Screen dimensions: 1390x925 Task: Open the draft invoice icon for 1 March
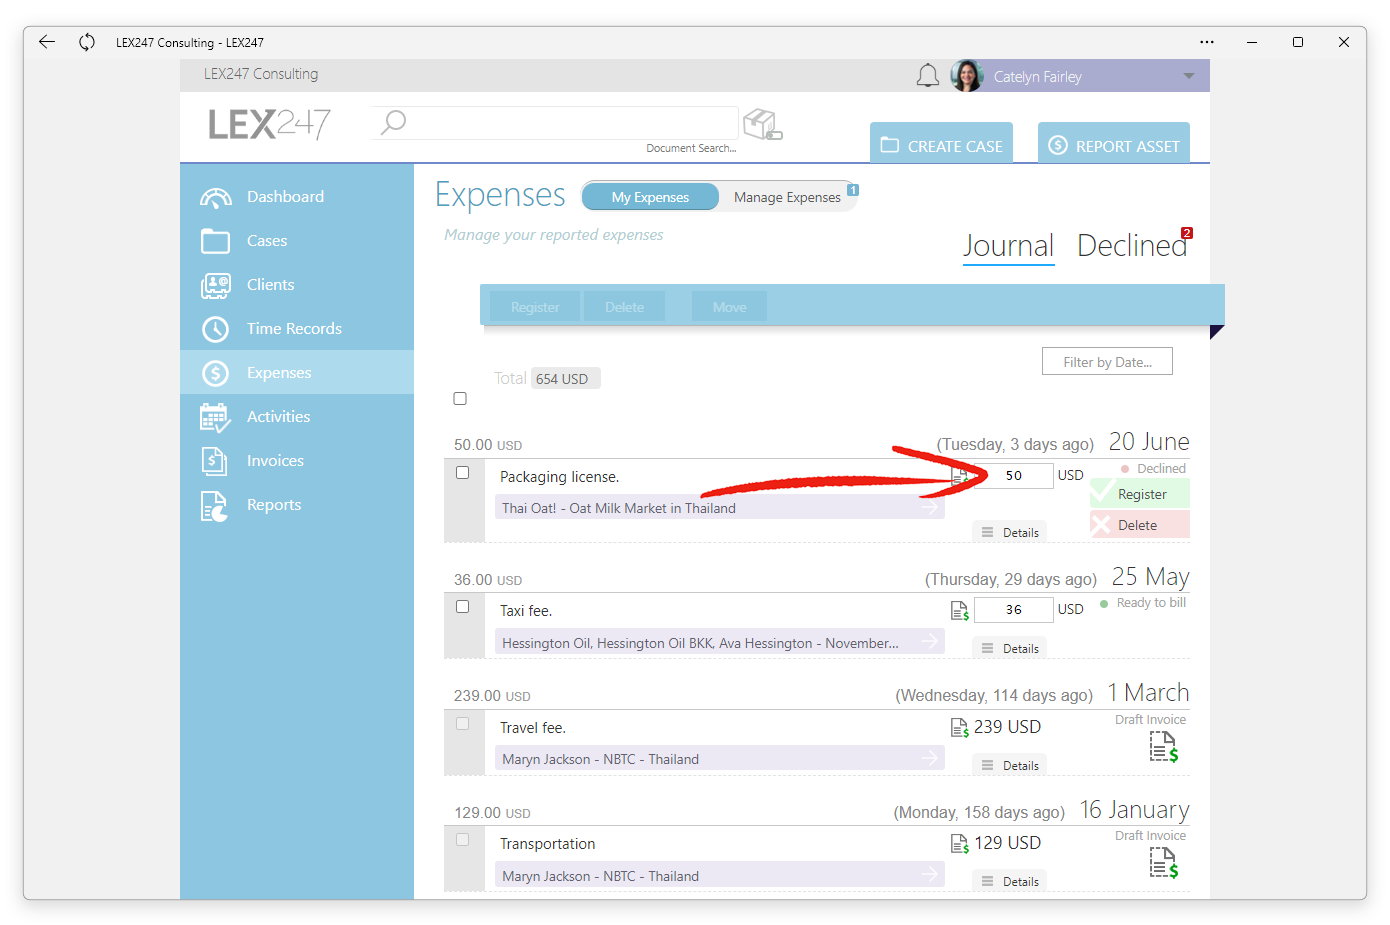pyautogui.click(x=1164, y=746)
